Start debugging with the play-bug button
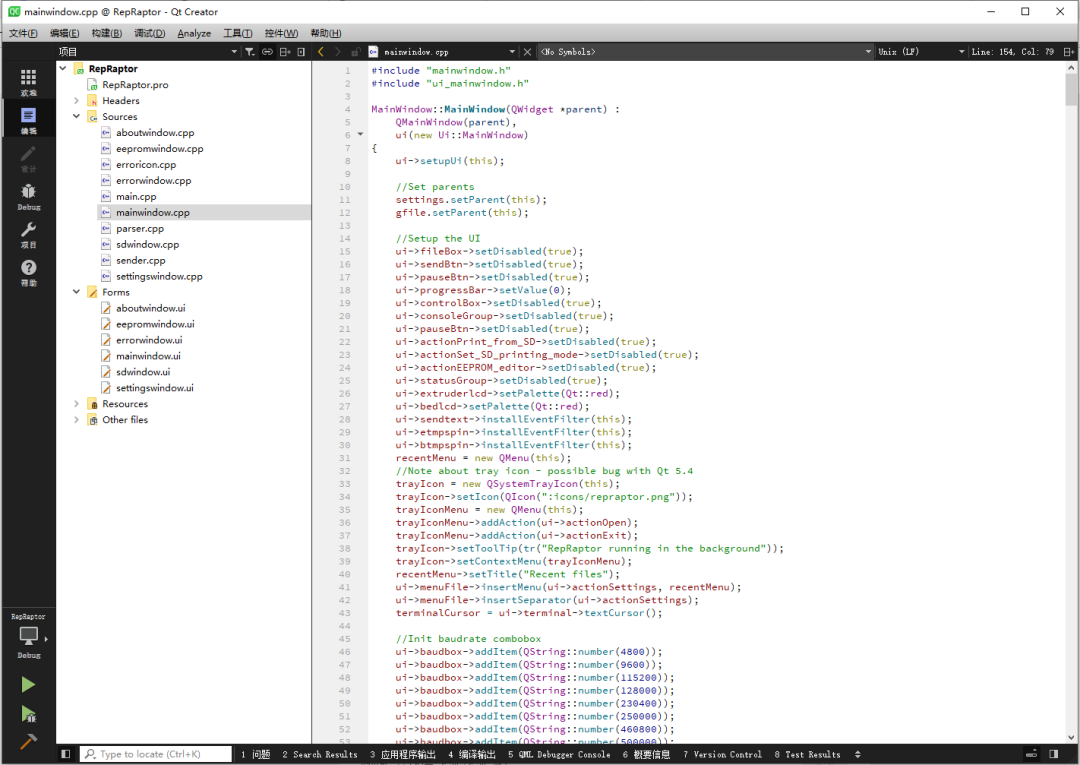The height and width of the screenshot is (765, 1080). click(28, 713)
